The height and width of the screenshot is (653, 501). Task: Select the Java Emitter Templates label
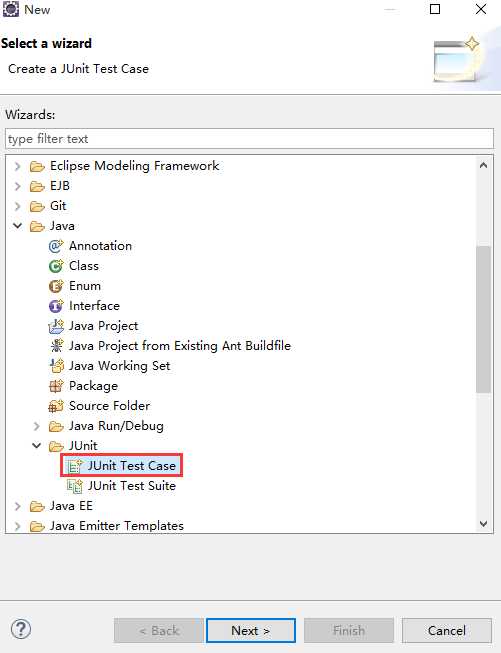click(117, 526)
